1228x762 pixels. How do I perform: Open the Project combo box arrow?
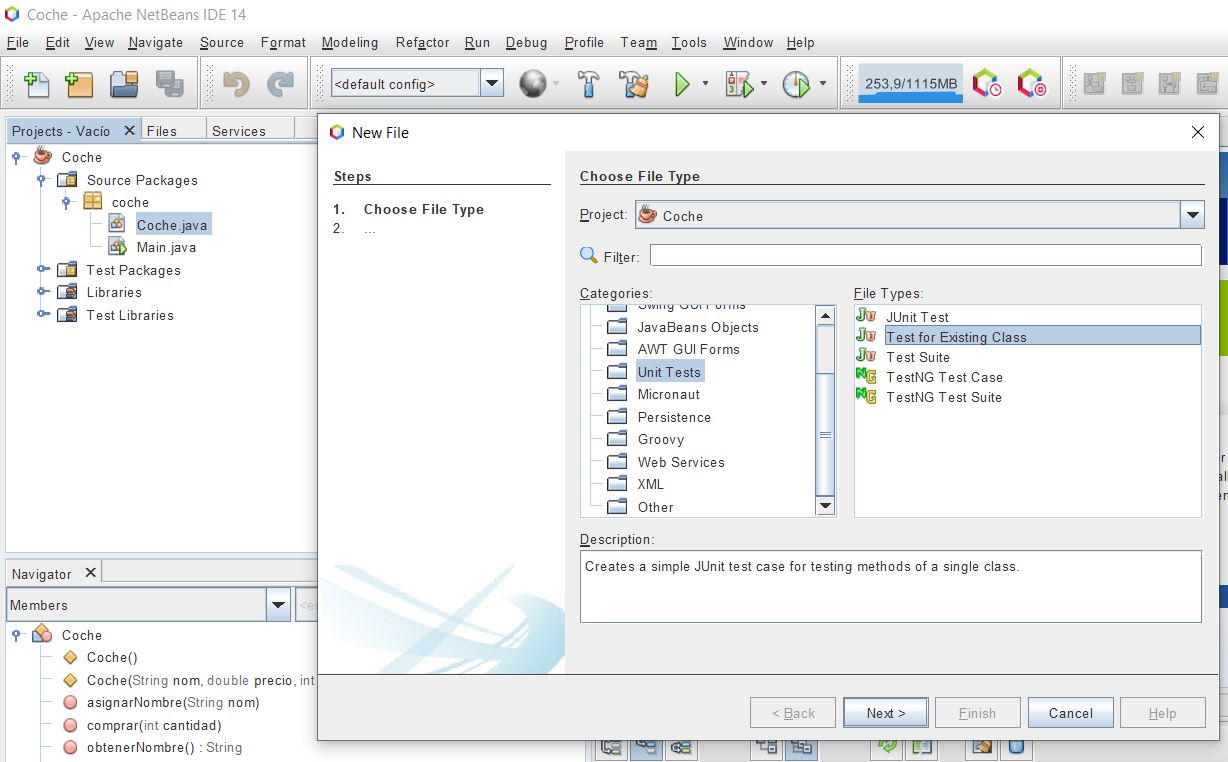[1191, 215]
